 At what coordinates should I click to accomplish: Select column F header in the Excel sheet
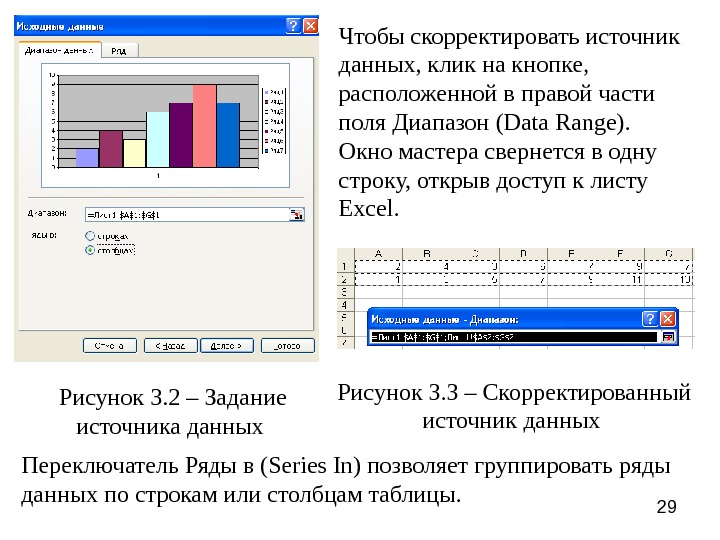[x=620, y=254]
